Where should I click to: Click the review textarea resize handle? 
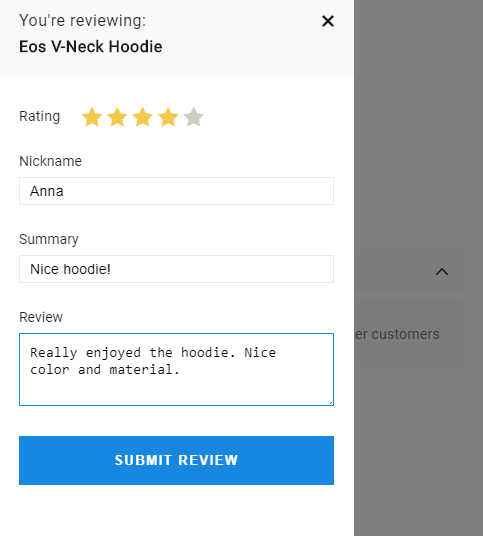pyautogui.click(x=331, y=403)
